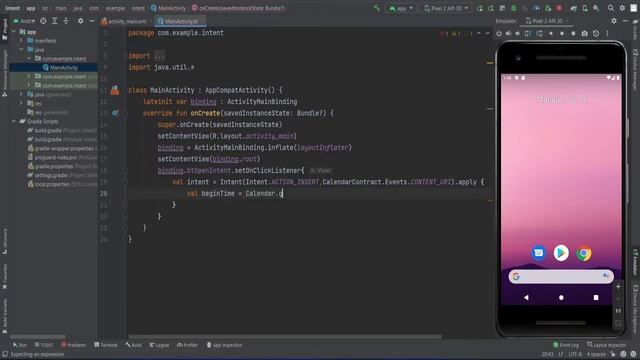Open the Project tool window tab

[x=4, y=29]
